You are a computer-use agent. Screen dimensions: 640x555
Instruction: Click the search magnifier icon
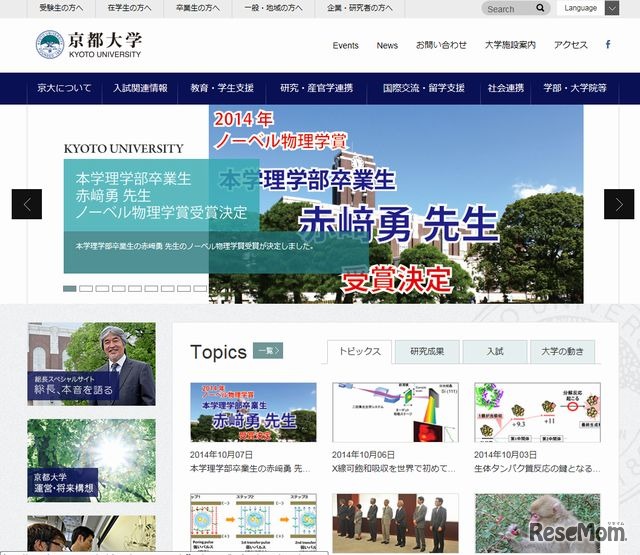pos(540,8)
